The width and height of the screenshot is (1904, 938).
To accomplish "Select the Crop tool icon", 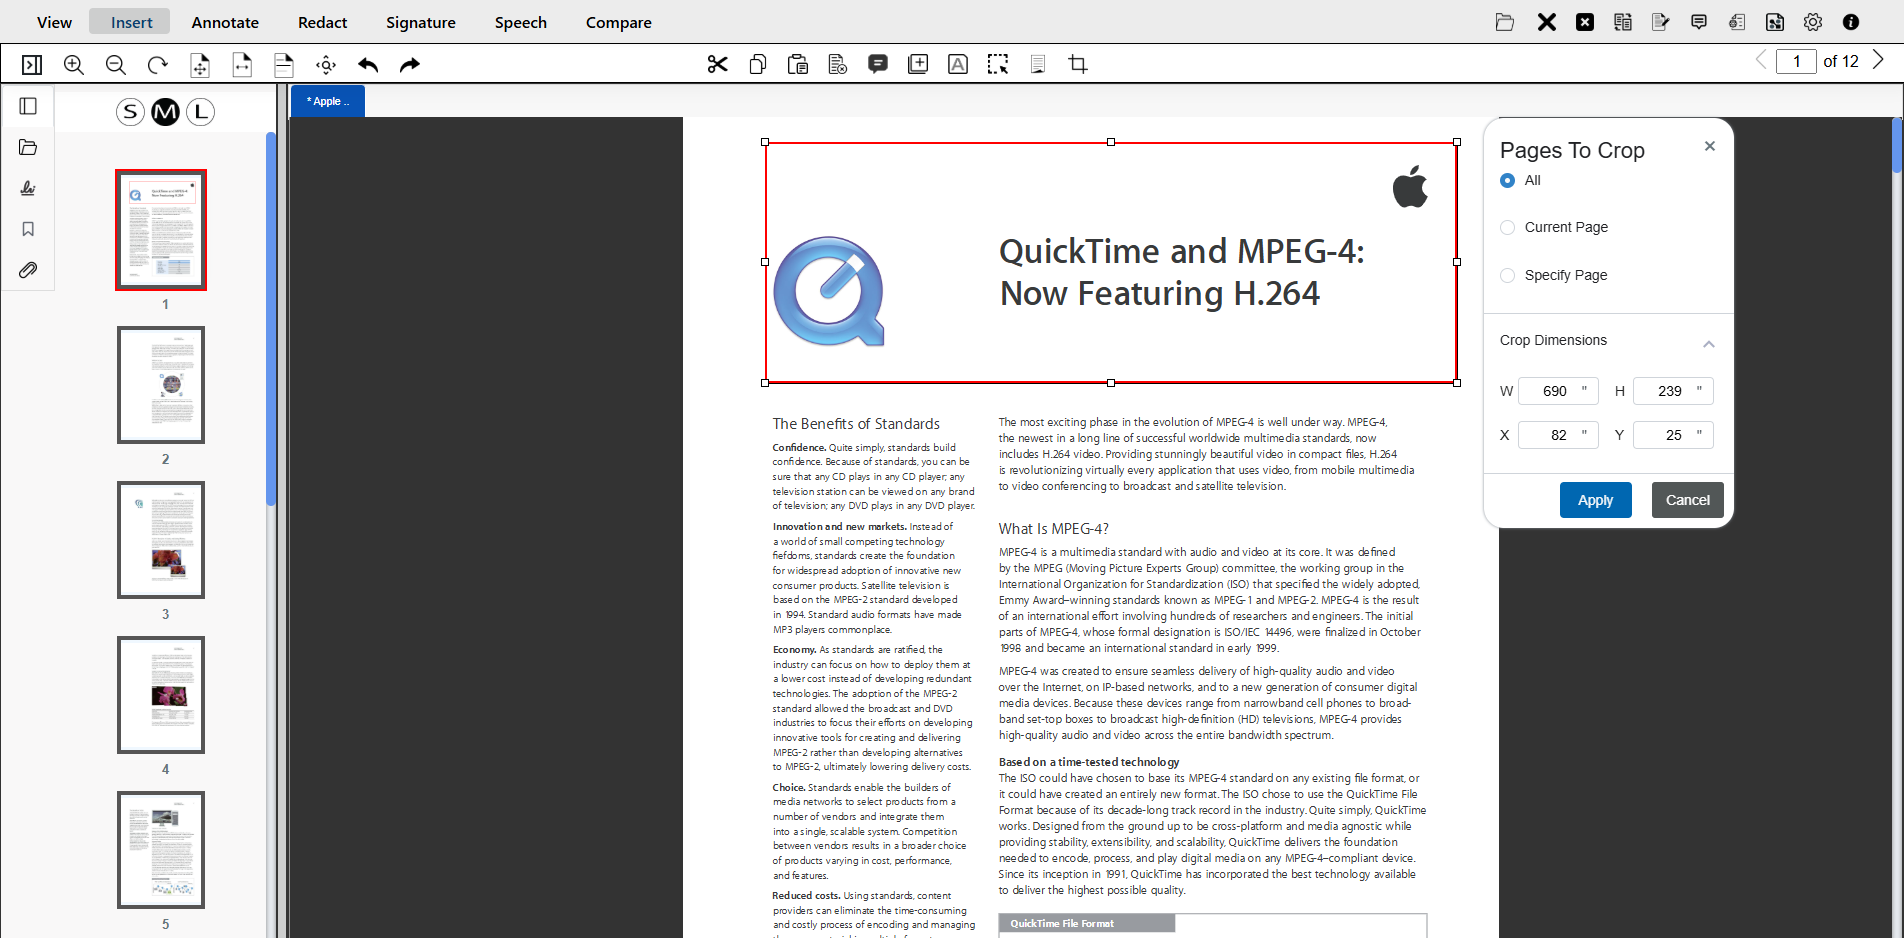I will [x=1078, y=65].
